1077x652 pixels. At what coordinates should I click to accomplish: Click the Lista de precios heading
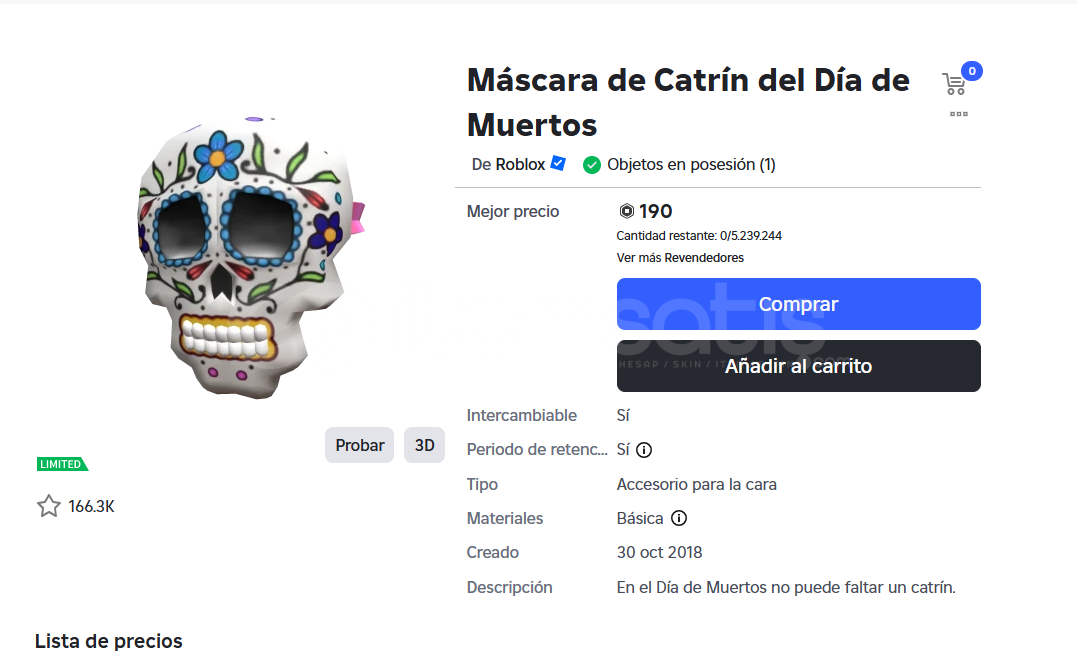click(109, 640)
